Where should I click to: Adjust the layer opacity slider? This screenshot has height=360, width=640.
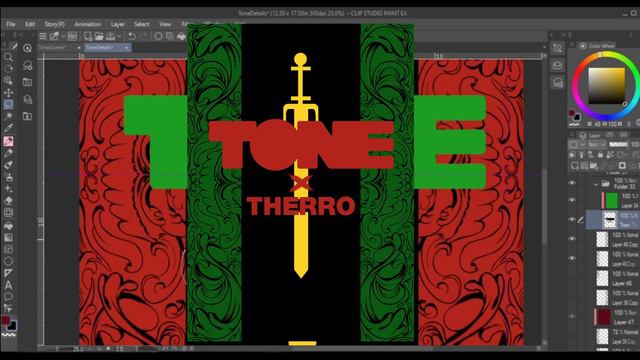618,144
